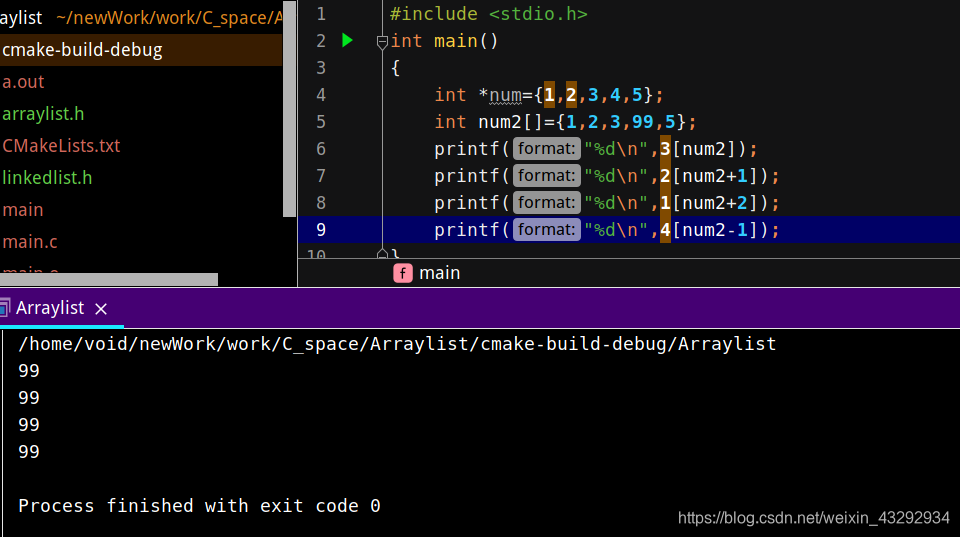Click the executable path in run output
Viewport: 960px width, 537px height.
397,344
